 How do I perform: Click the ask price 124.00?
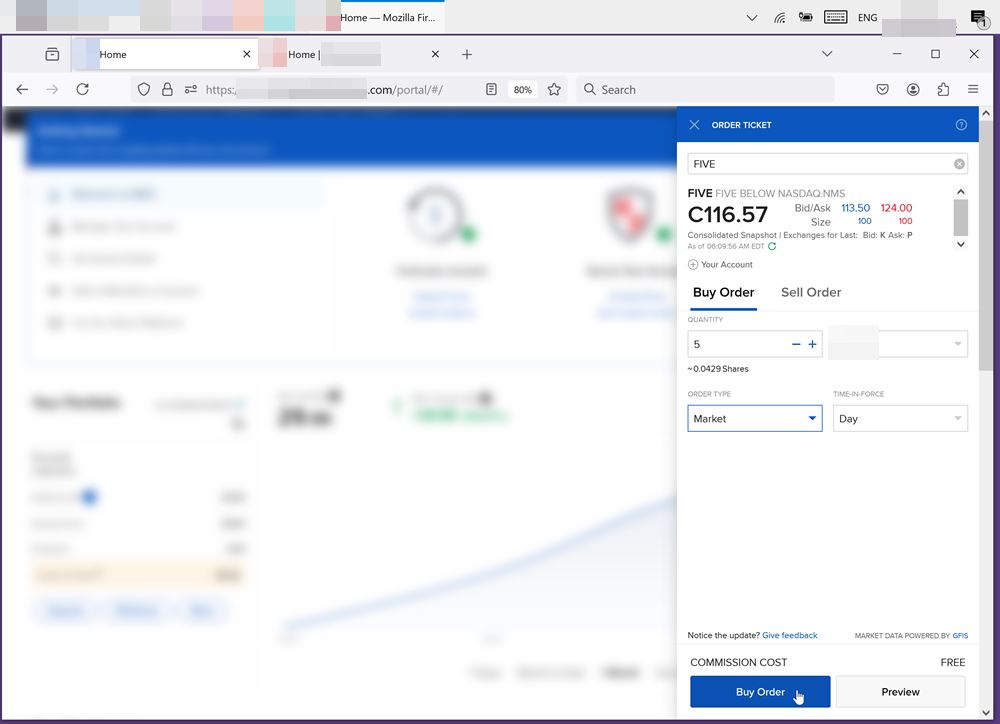896,208
